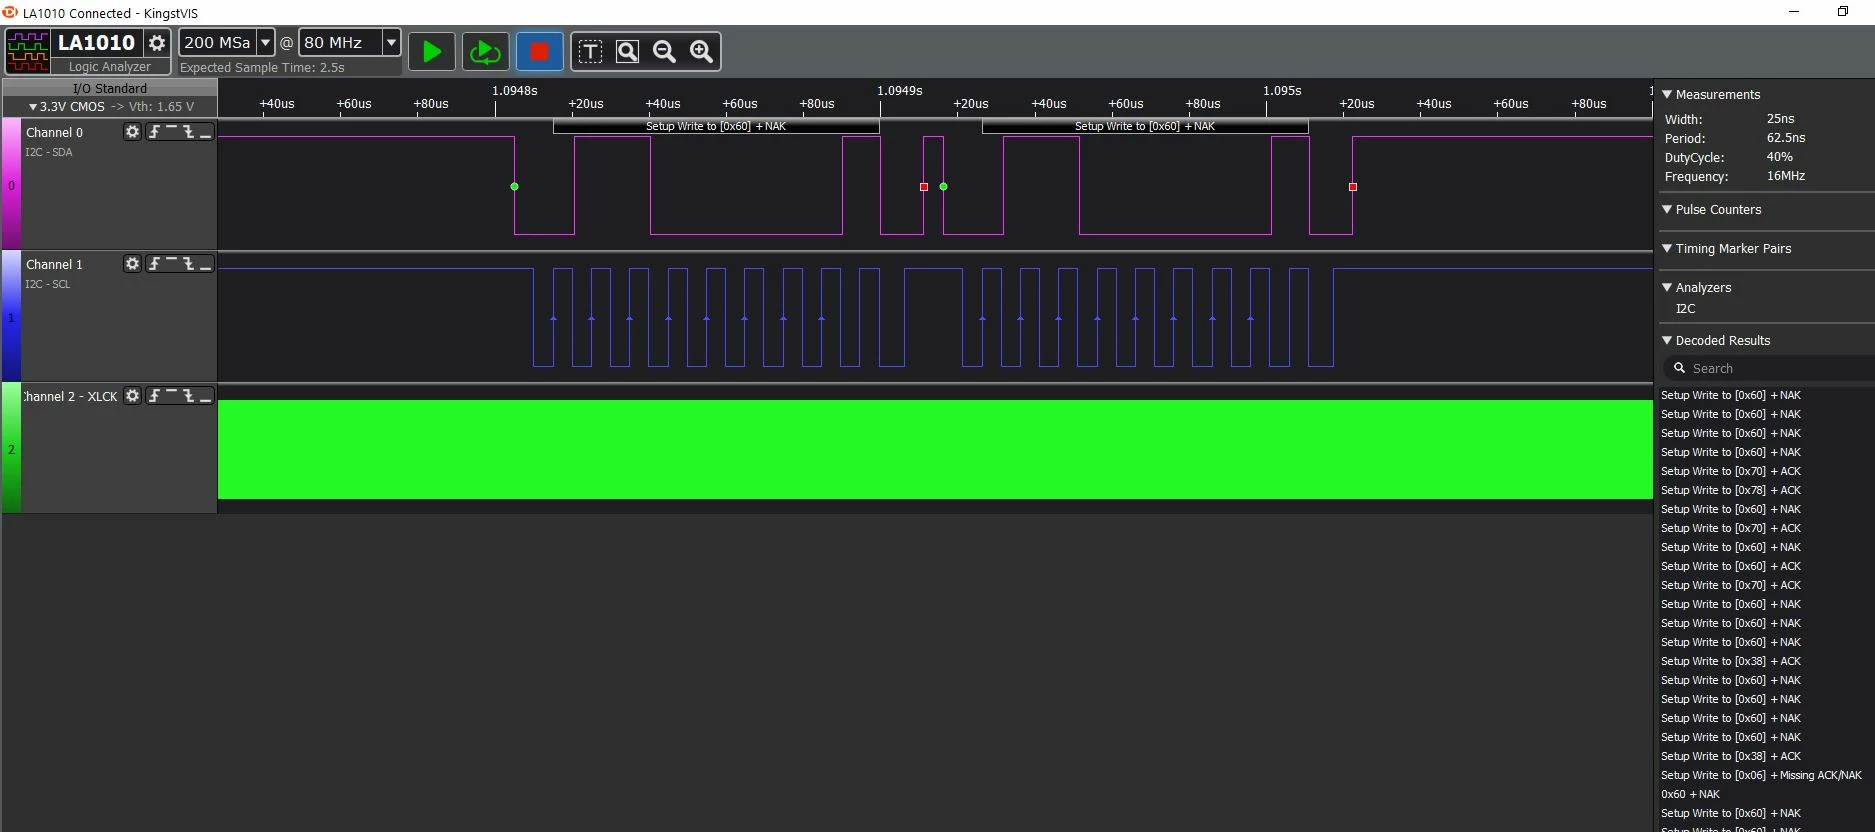Zoom in on the waveform
Image resolution: width=1875 pixels, height=832 pixels.
pos(702,51)
